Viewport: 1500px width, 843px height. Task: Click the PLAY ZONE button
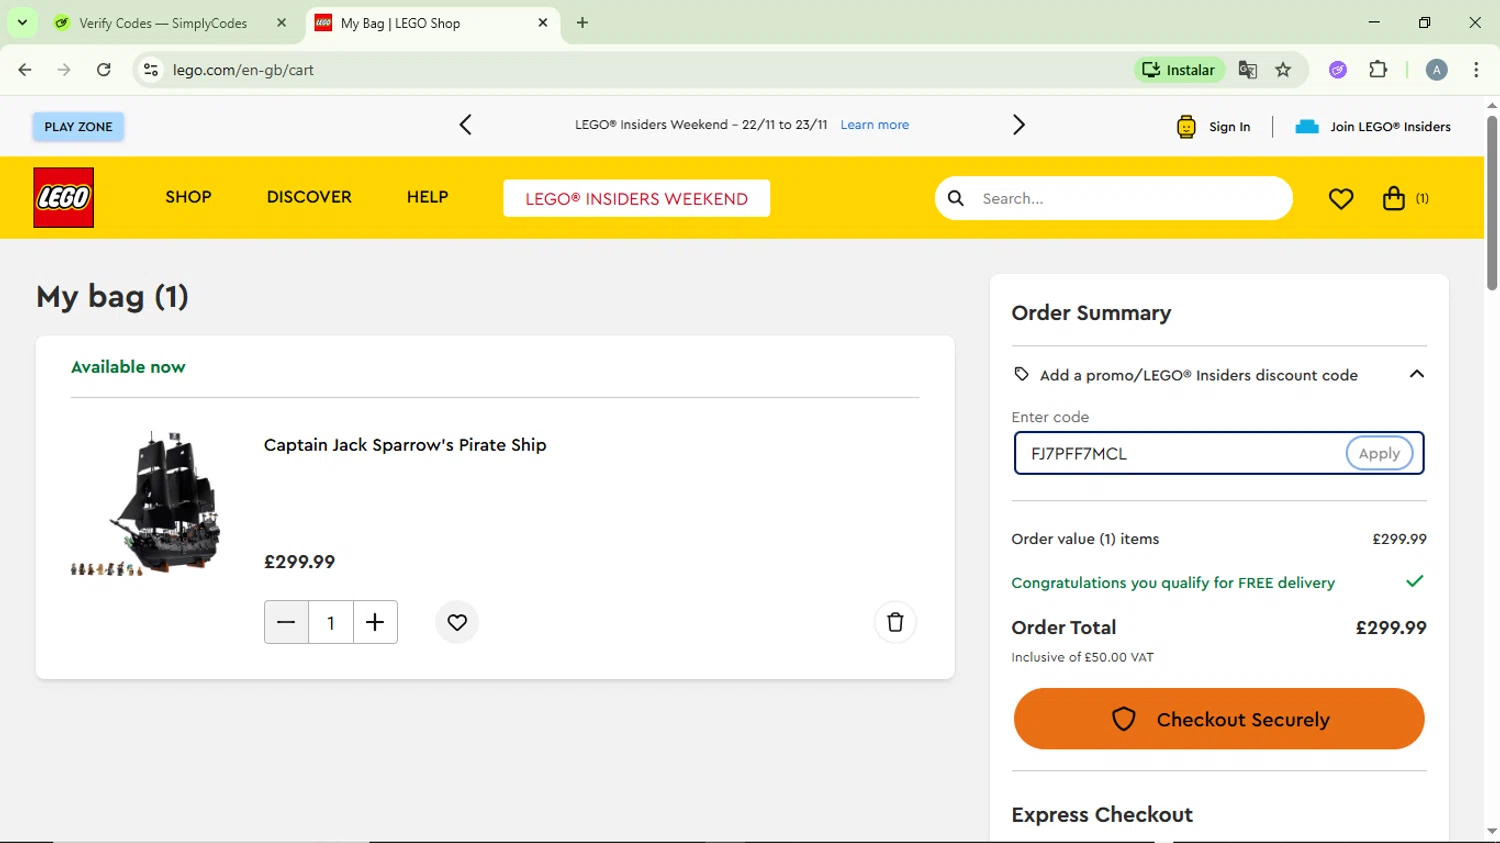[78, 127]
